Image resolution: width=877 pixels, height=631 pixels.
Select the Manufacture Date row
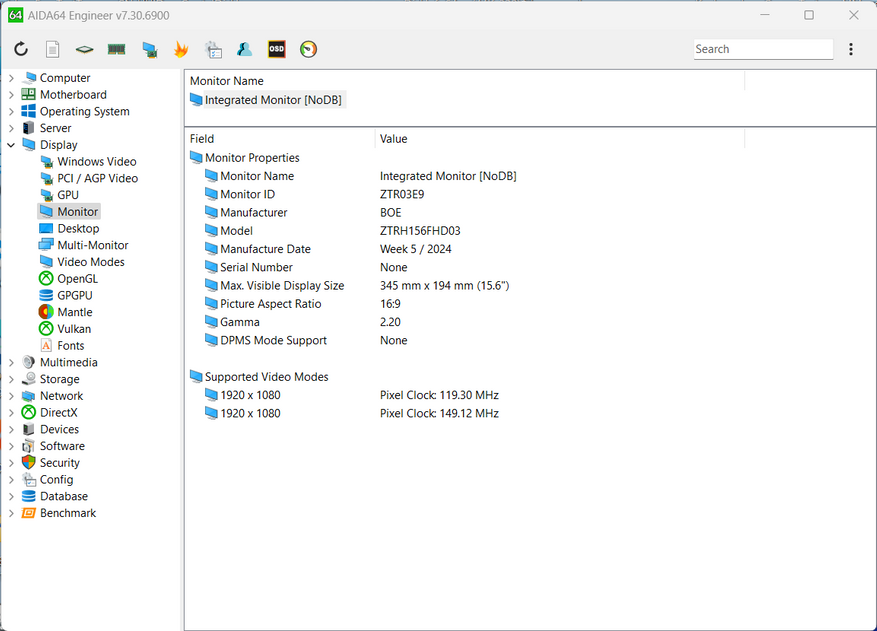(x=265, y=249)
